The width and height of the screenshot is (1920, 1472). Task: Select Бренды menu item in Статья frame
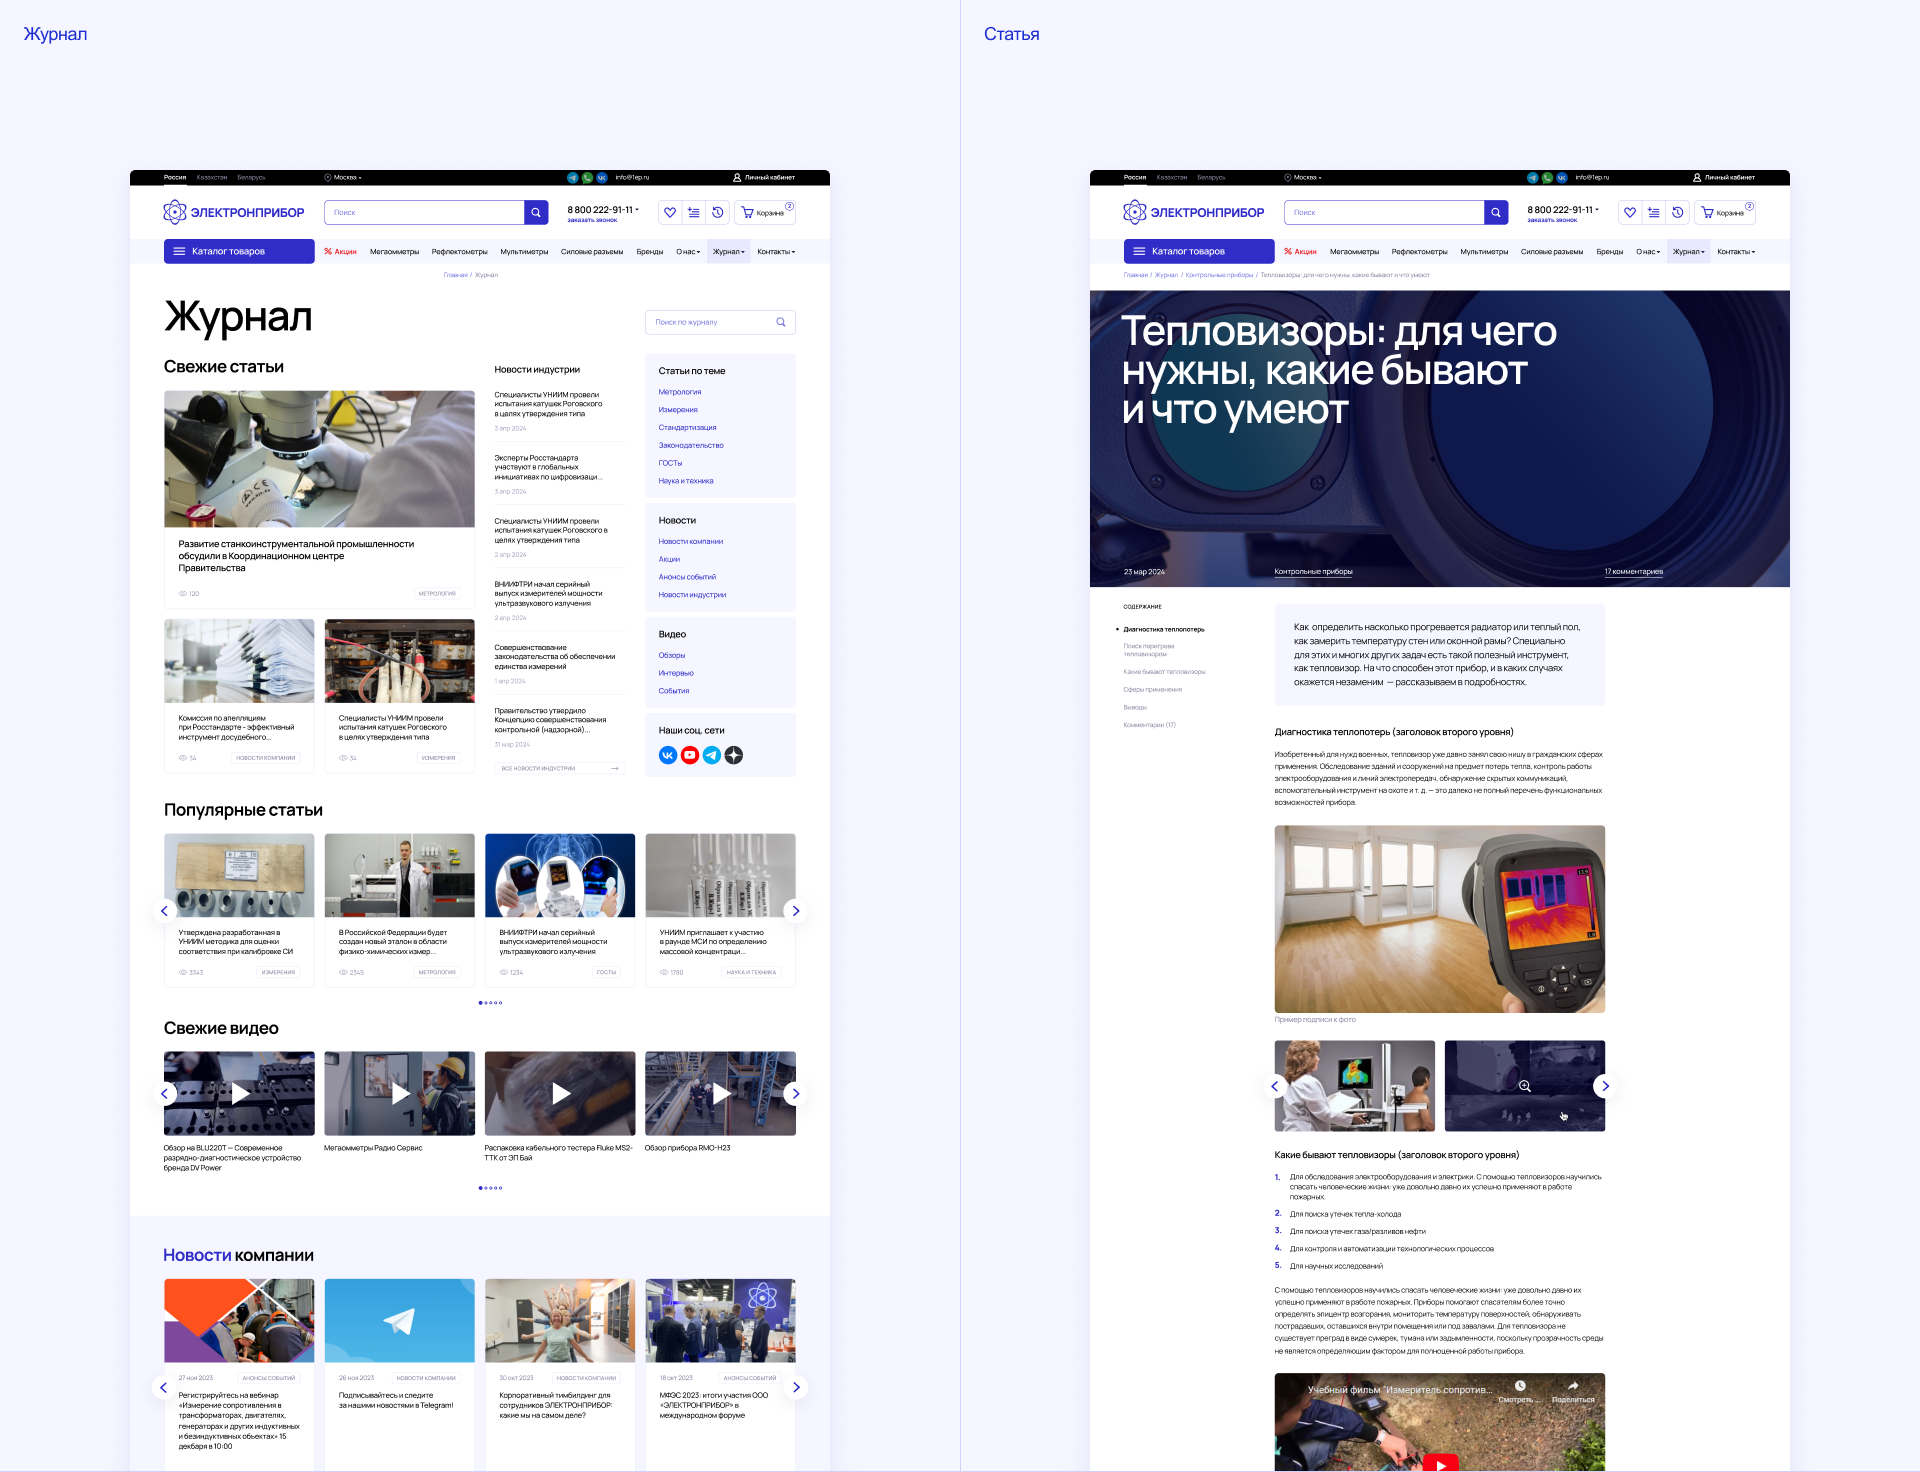tap(1609, 252)
